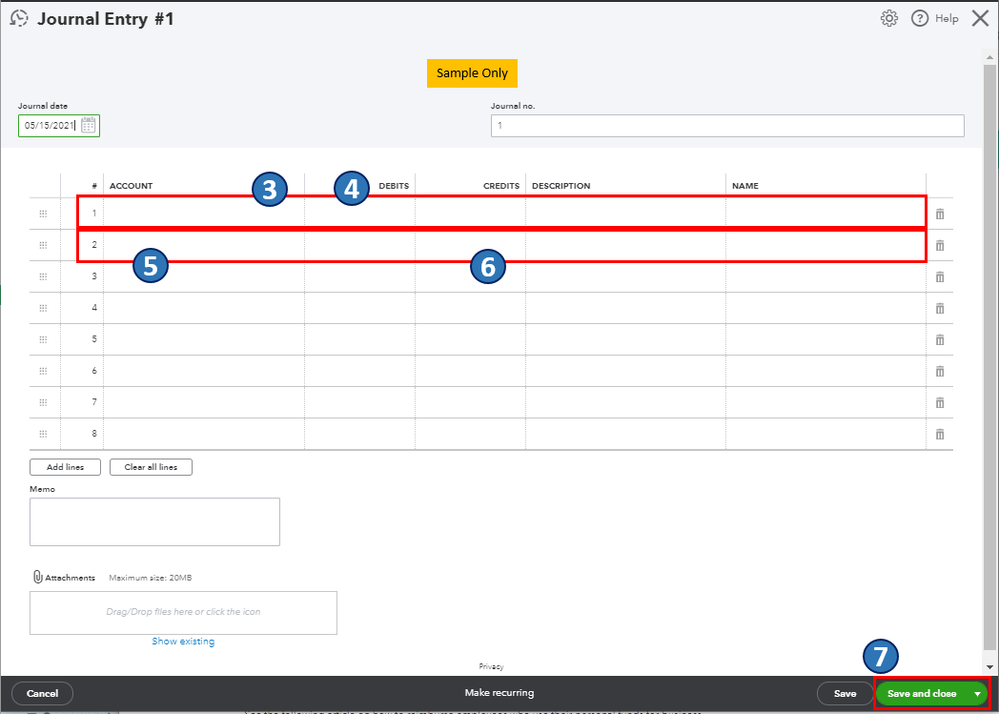Screen dimensions: 999x714
Task: Delete line 7 with trash icon
Action: pos(940,403)
